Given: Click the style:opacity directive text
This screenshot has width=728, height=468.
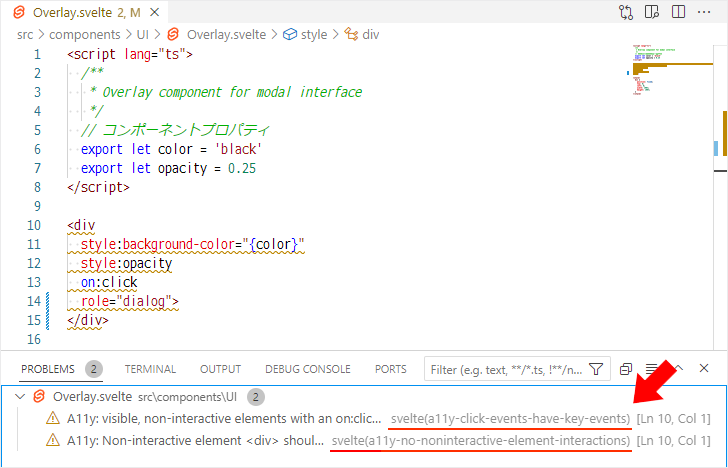Looking at the screenshot, I should tap(126, 263).
